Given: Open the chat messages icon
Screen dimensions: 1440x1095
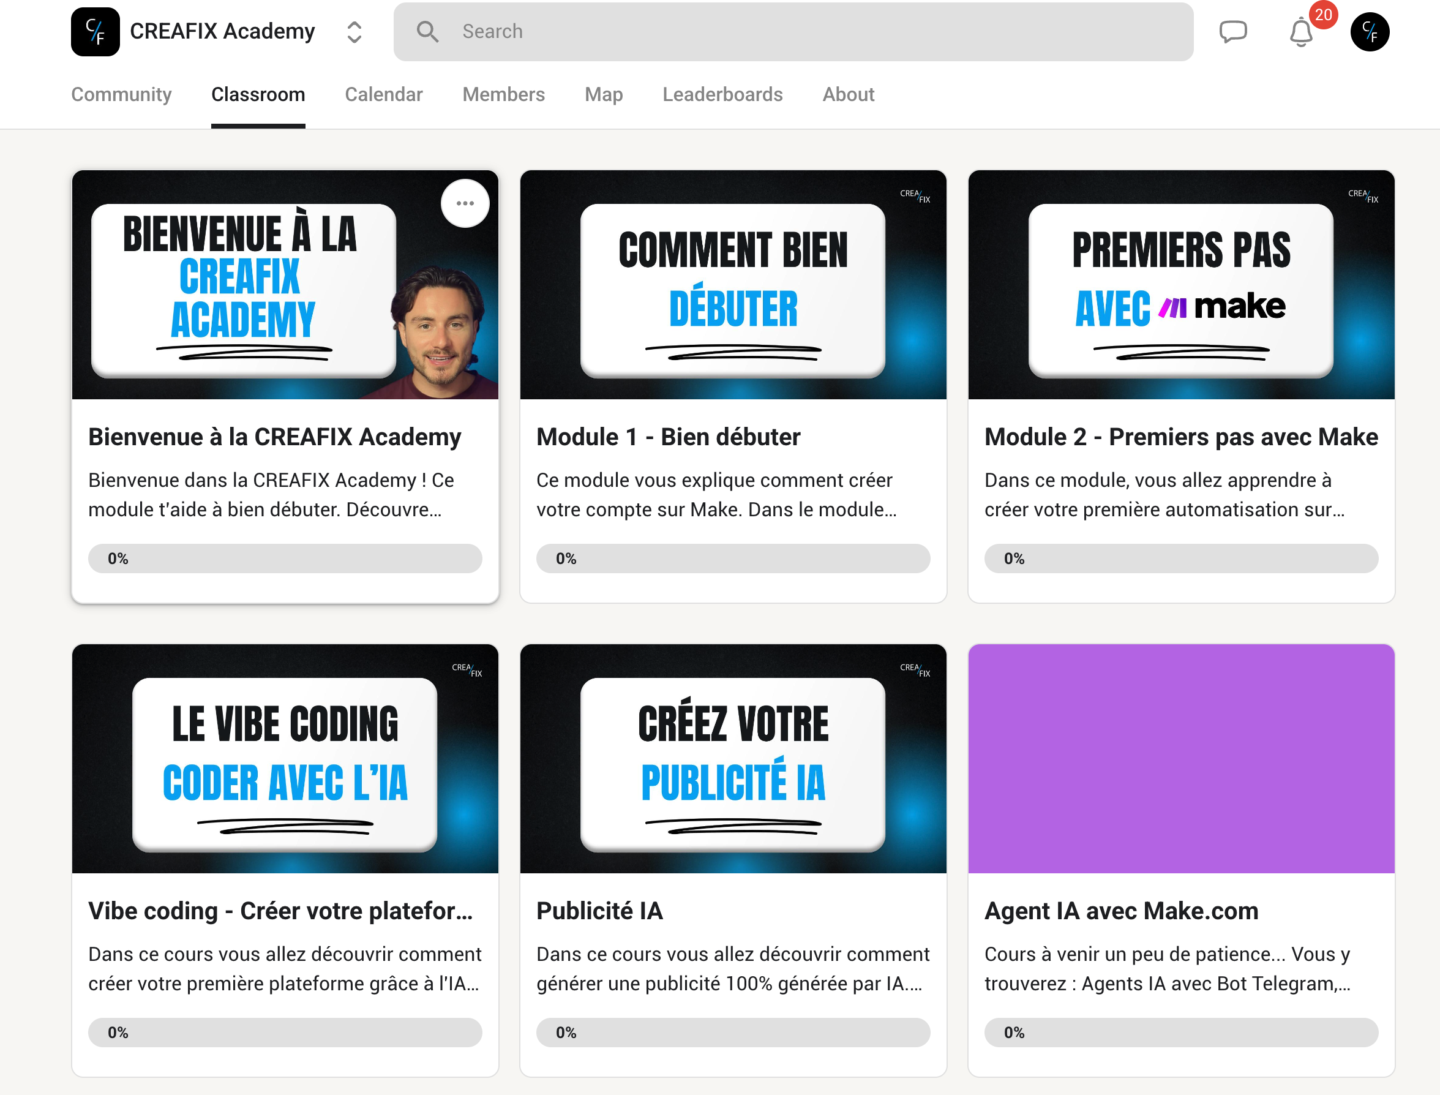Looking at the screenshot, I should (x=1233, y=32).
